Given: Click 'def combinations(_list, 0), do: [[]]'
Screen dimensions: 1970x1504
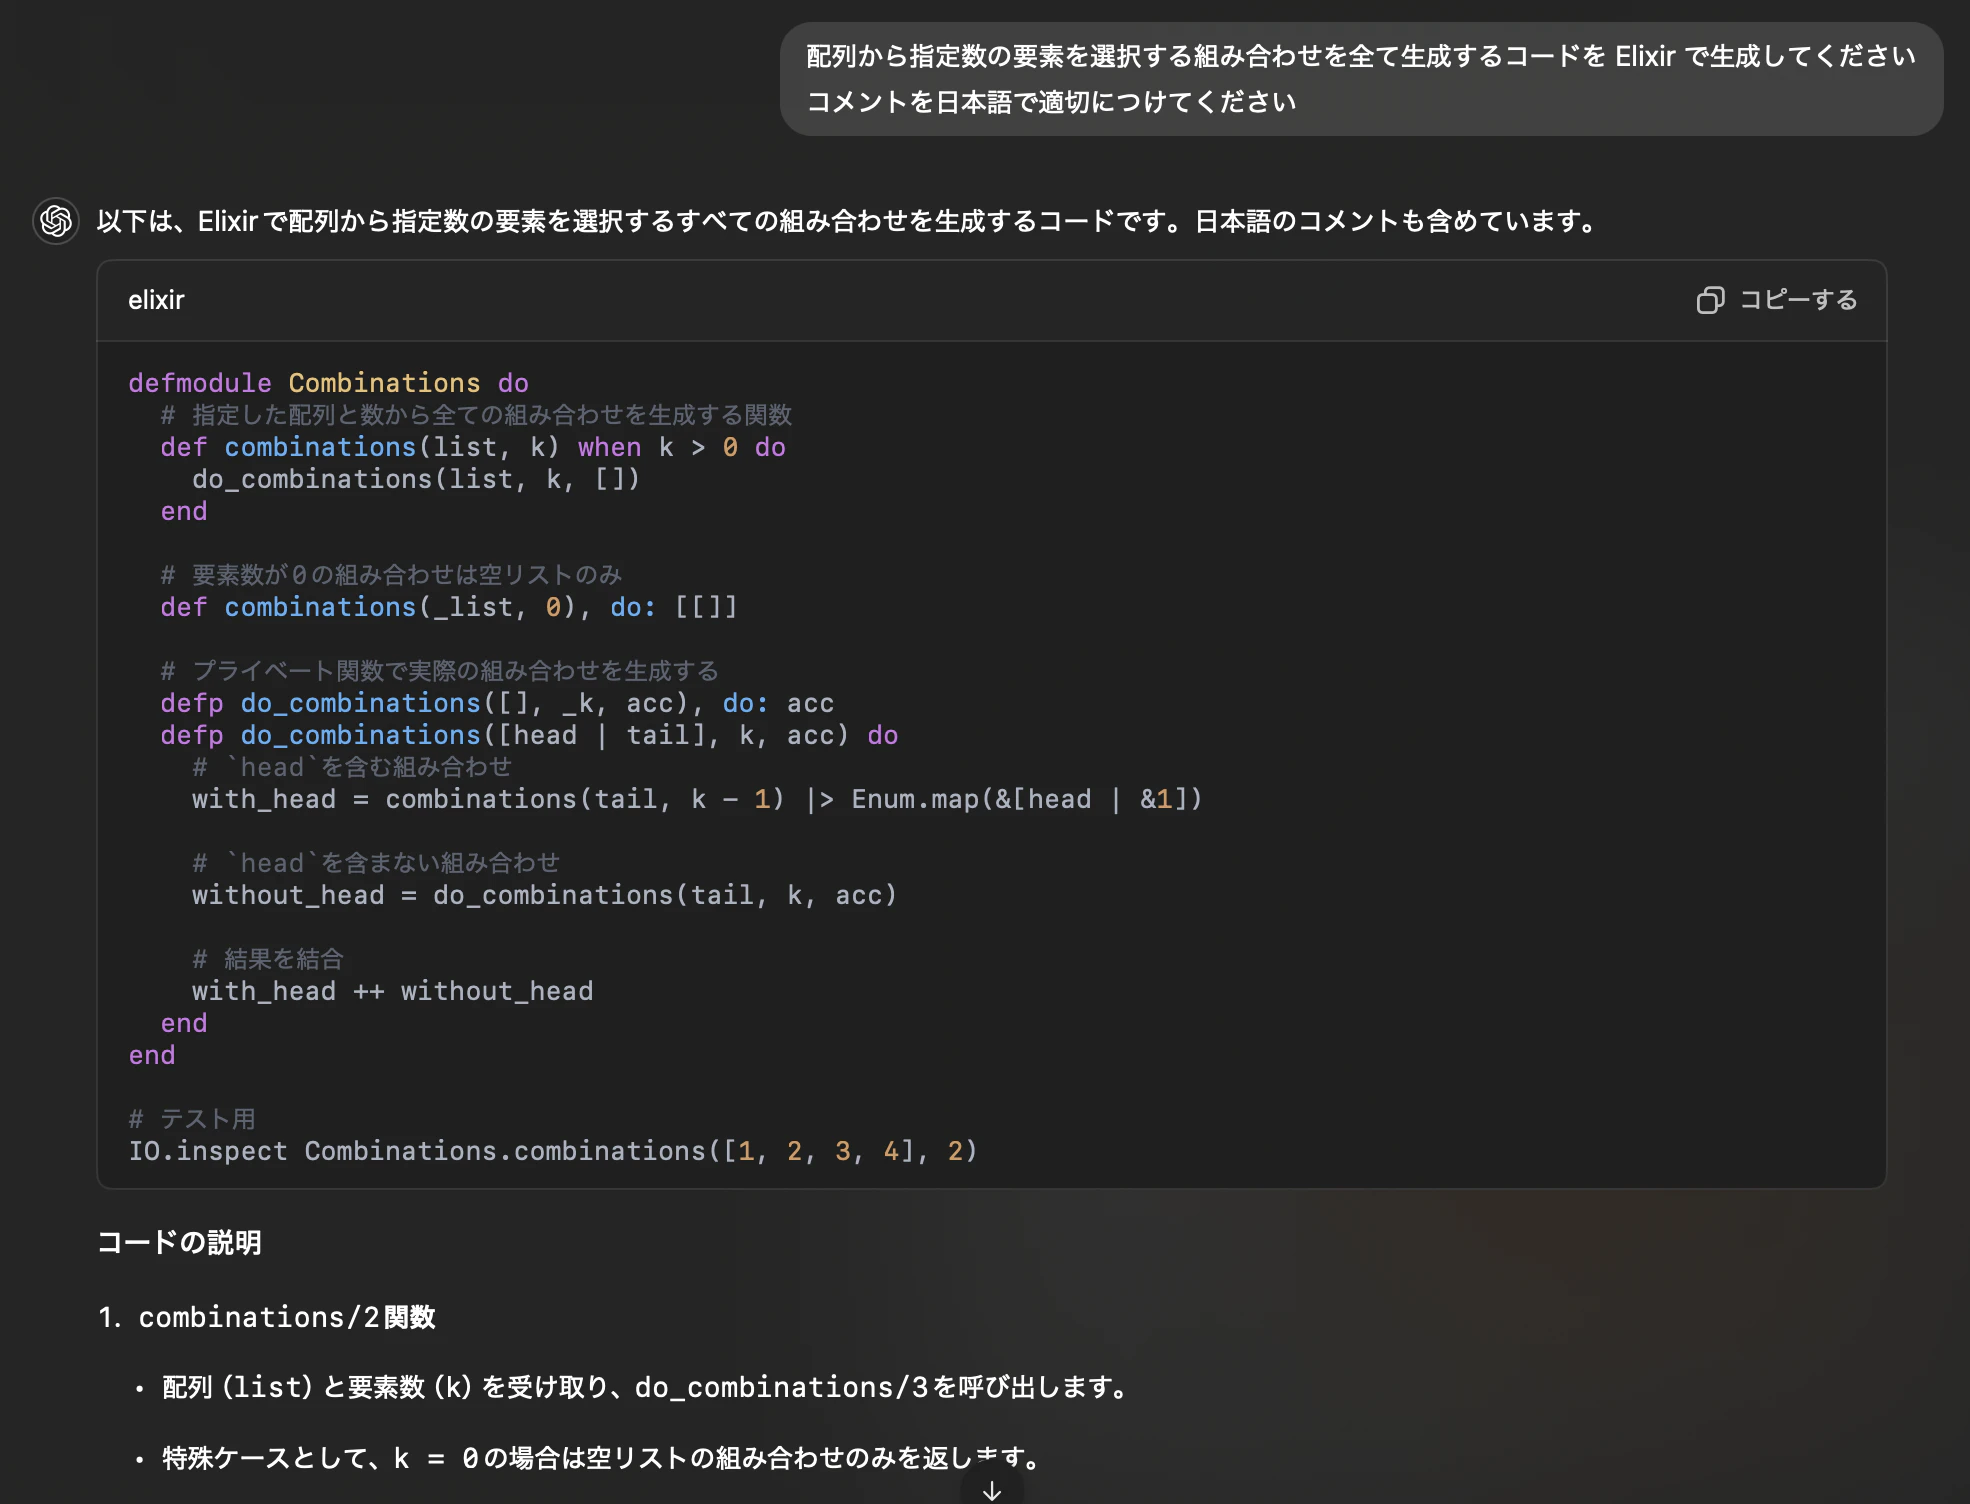Looking at the screenshot, I should coord(449,607).
